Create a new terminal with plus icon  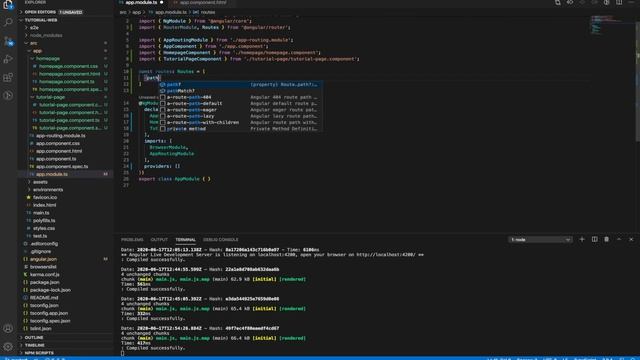pos(582,240)
